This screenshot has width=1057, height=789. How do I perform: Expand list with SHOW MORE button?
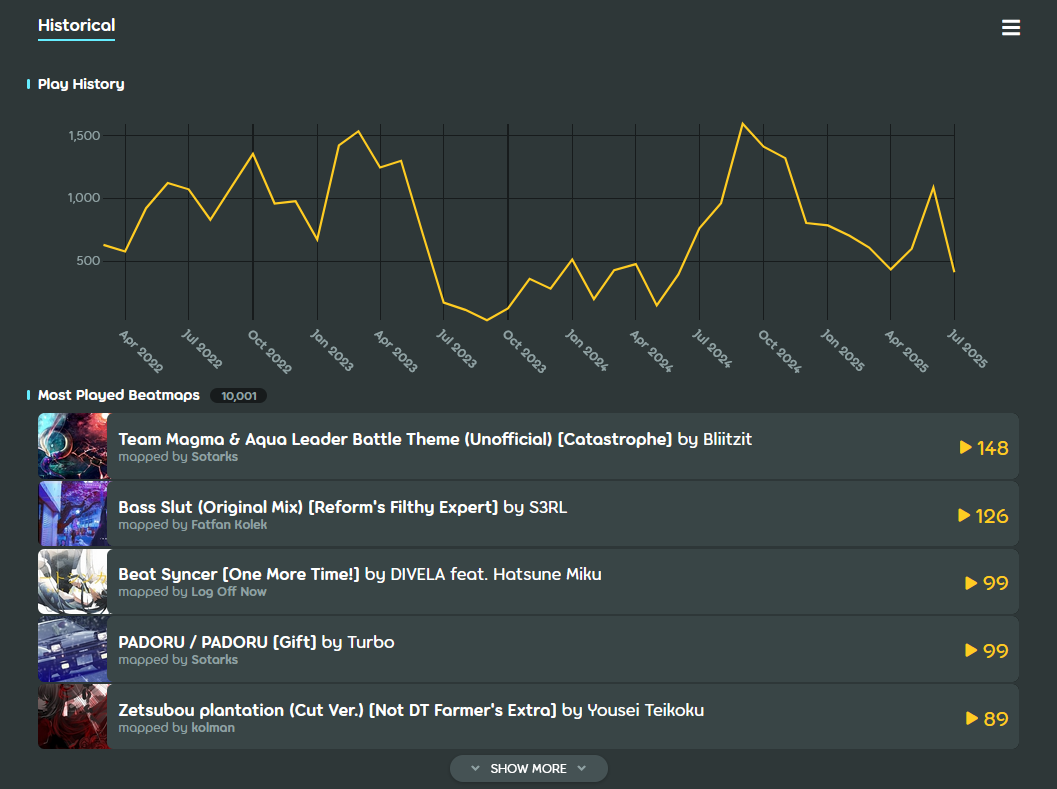pos(528,768)
